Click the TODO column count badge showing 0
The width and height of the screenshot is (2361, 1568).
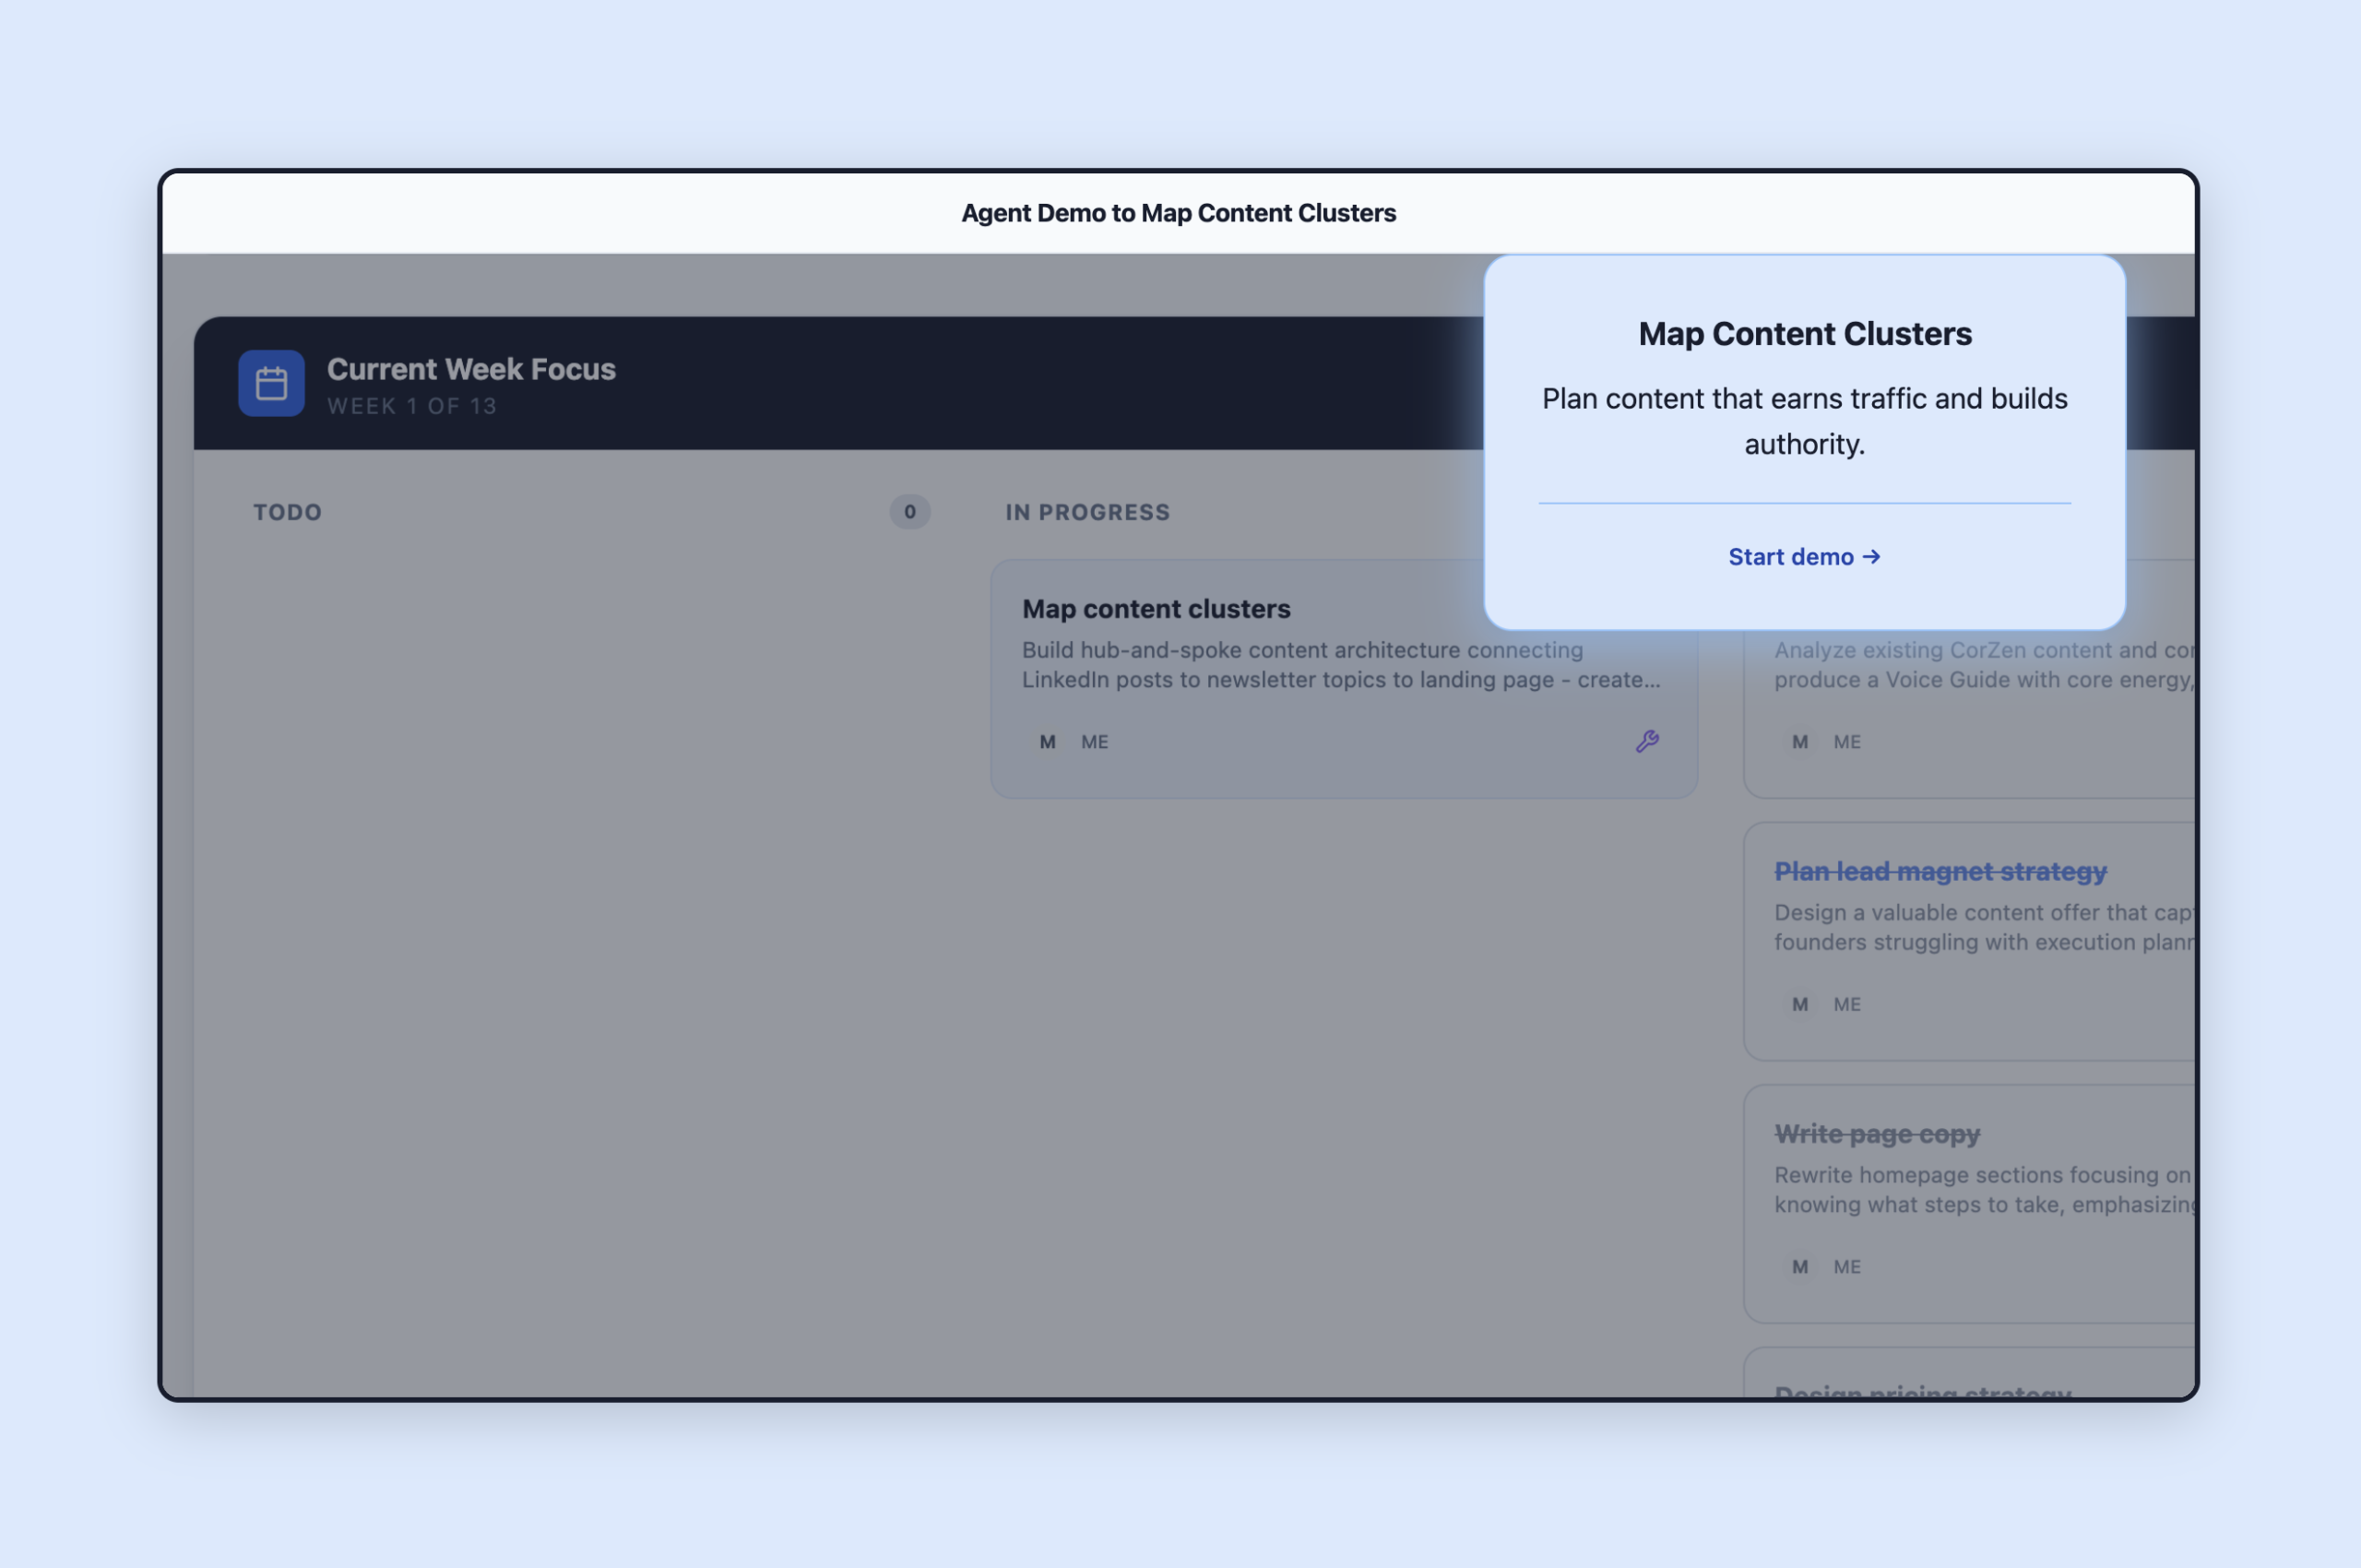[x=909, y=512]
